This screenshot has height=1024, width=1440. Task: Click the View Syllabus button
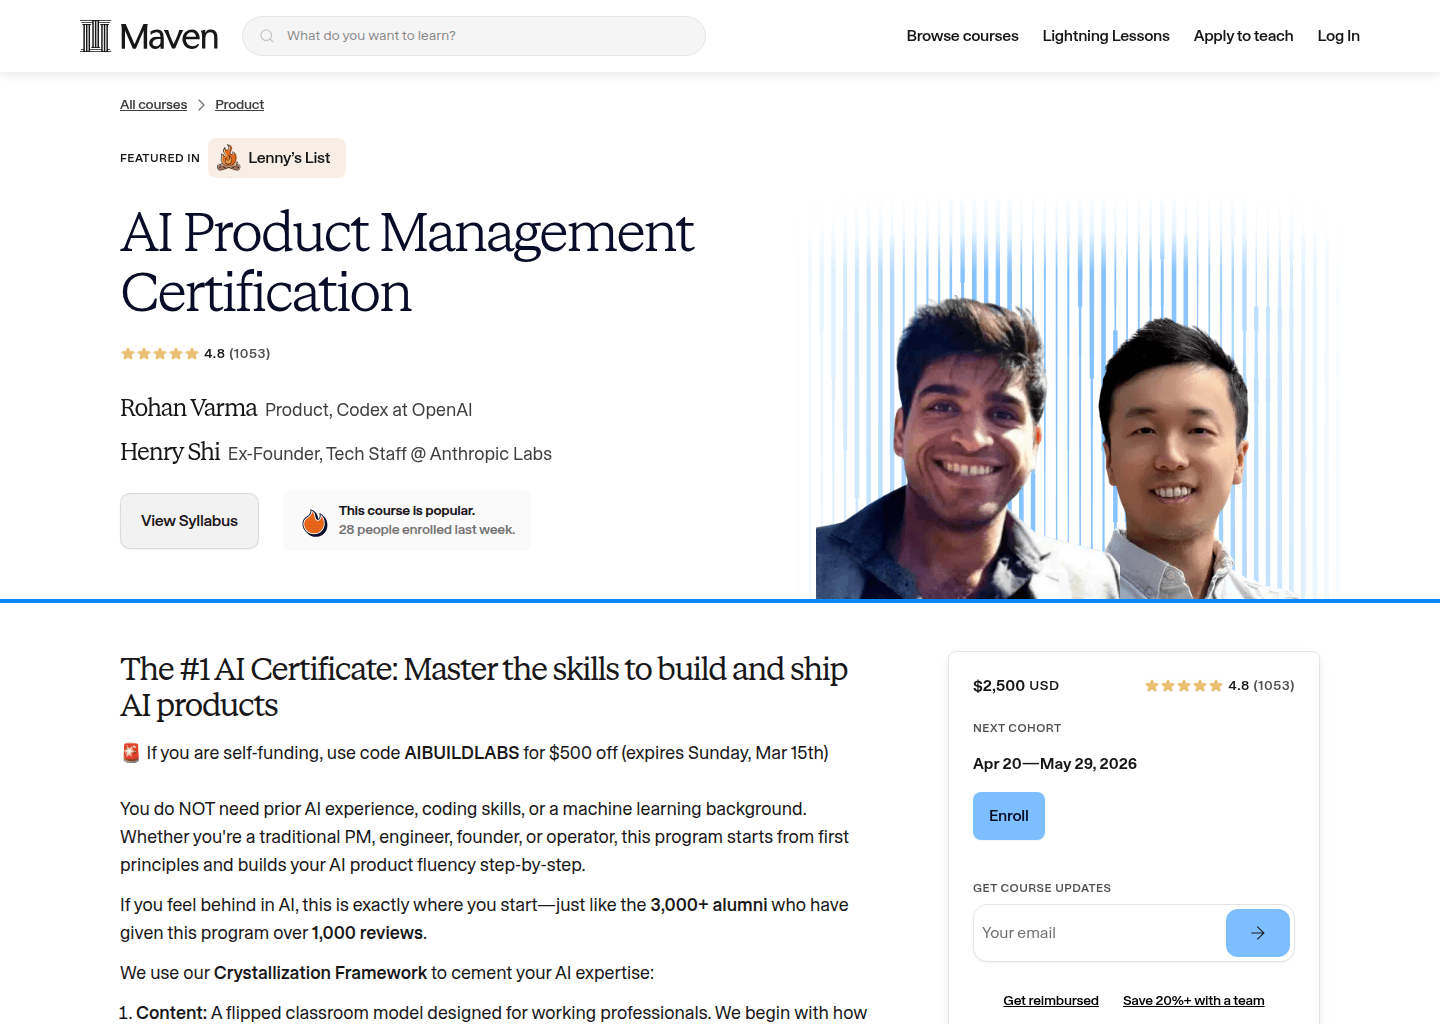189,520
